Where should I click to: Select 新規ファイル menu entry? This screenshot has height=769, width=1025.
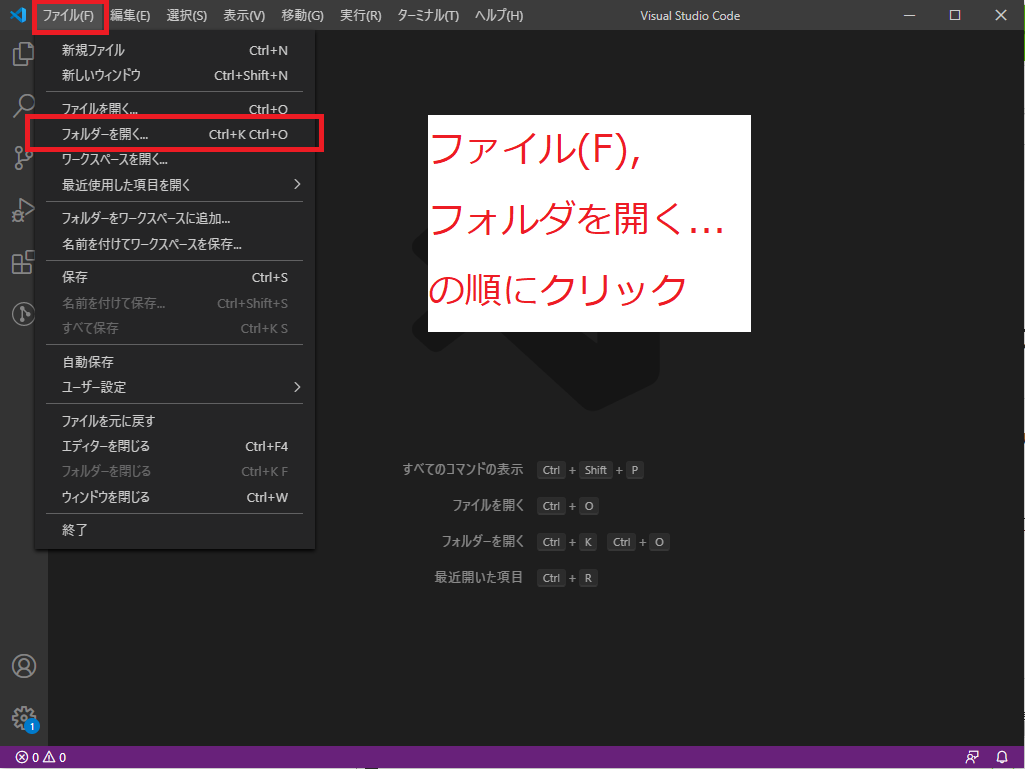[175, 50]
